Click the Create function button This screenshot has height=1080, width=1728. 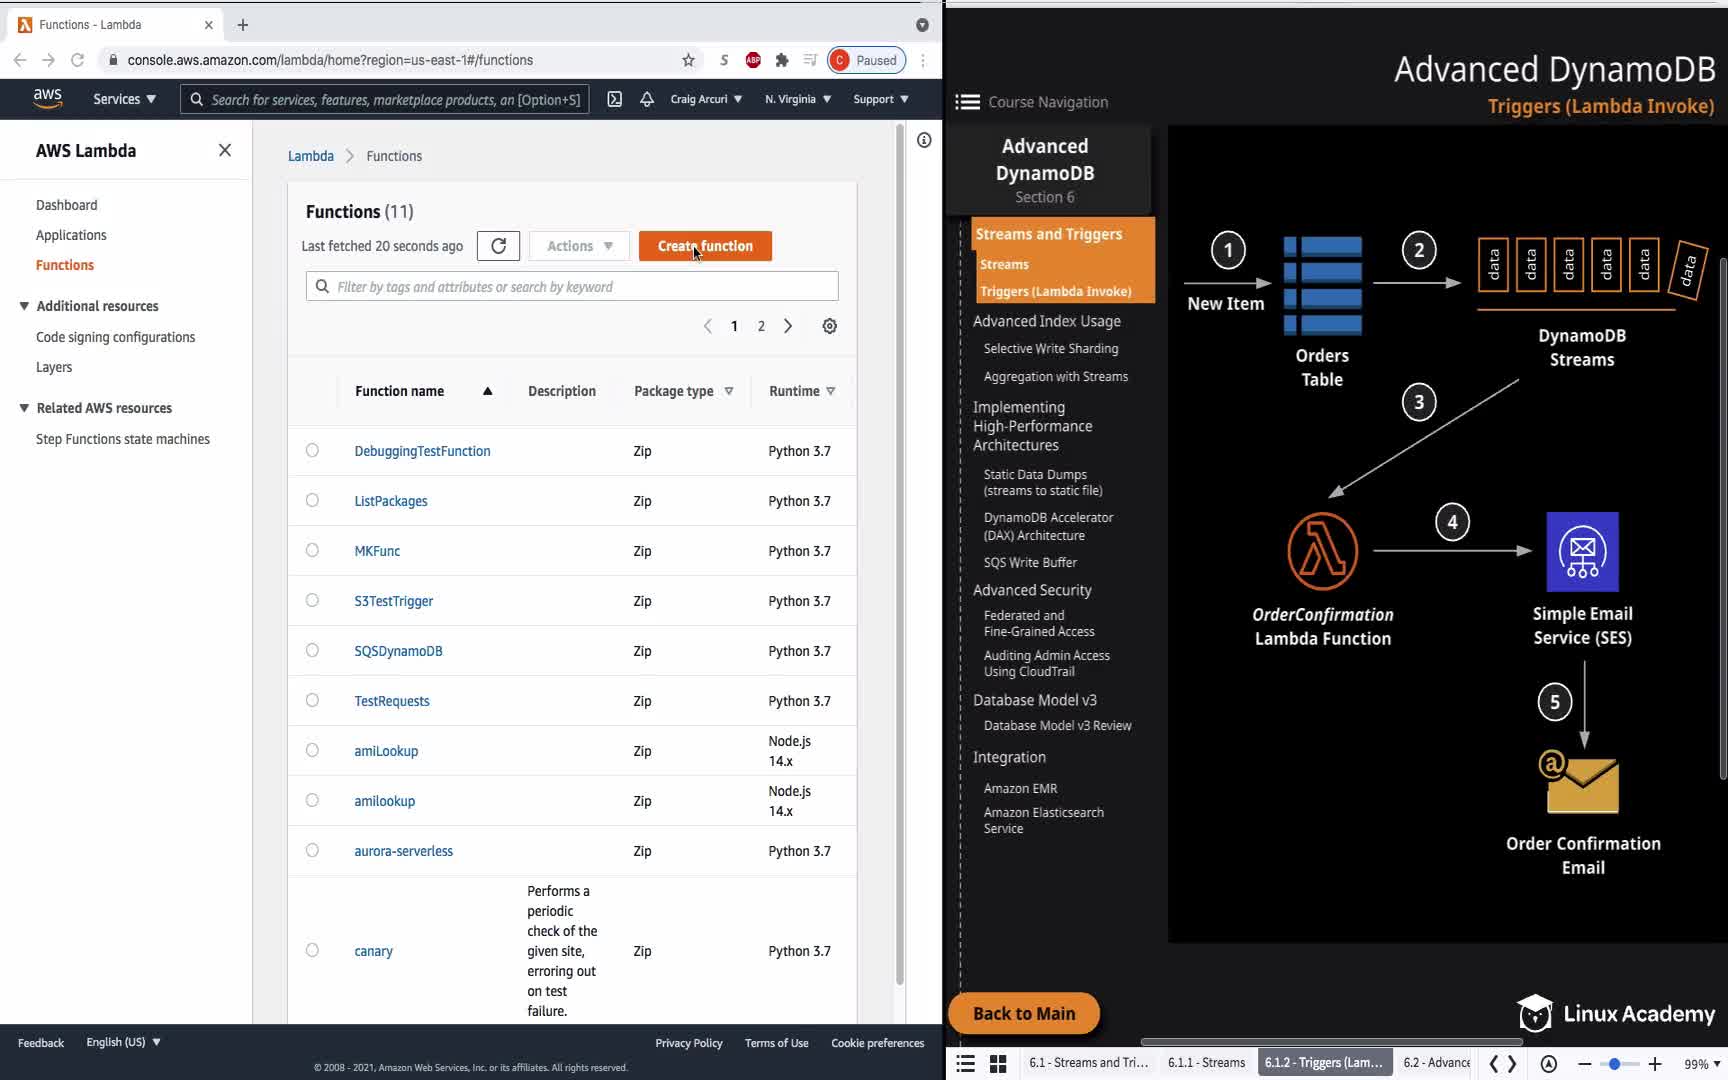[705, 246]
